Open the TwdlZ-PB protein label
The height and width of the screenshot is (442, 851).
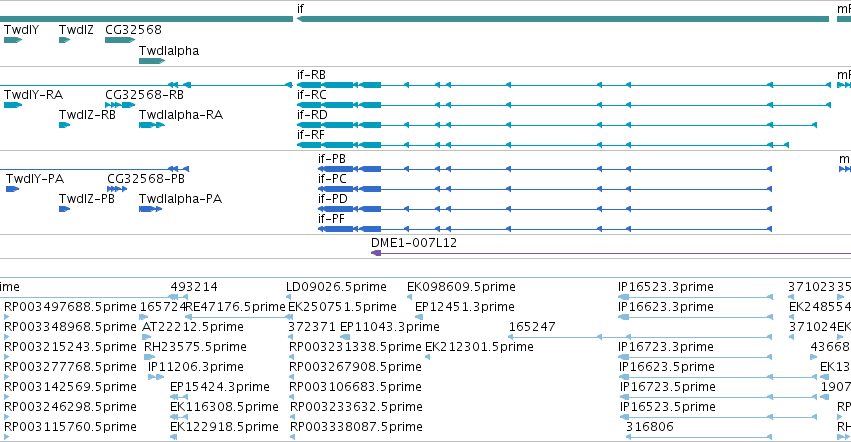[87, 199]
